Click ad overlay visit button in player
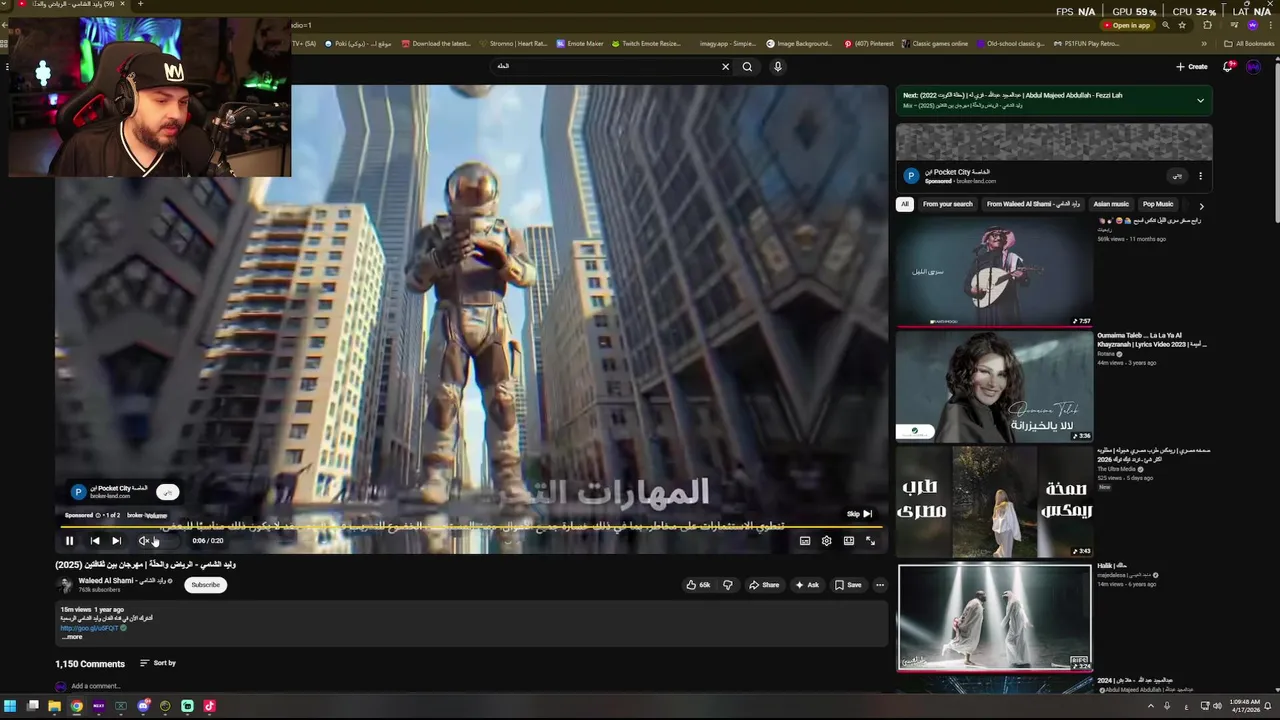1280x720 pixels. (168, 492)
